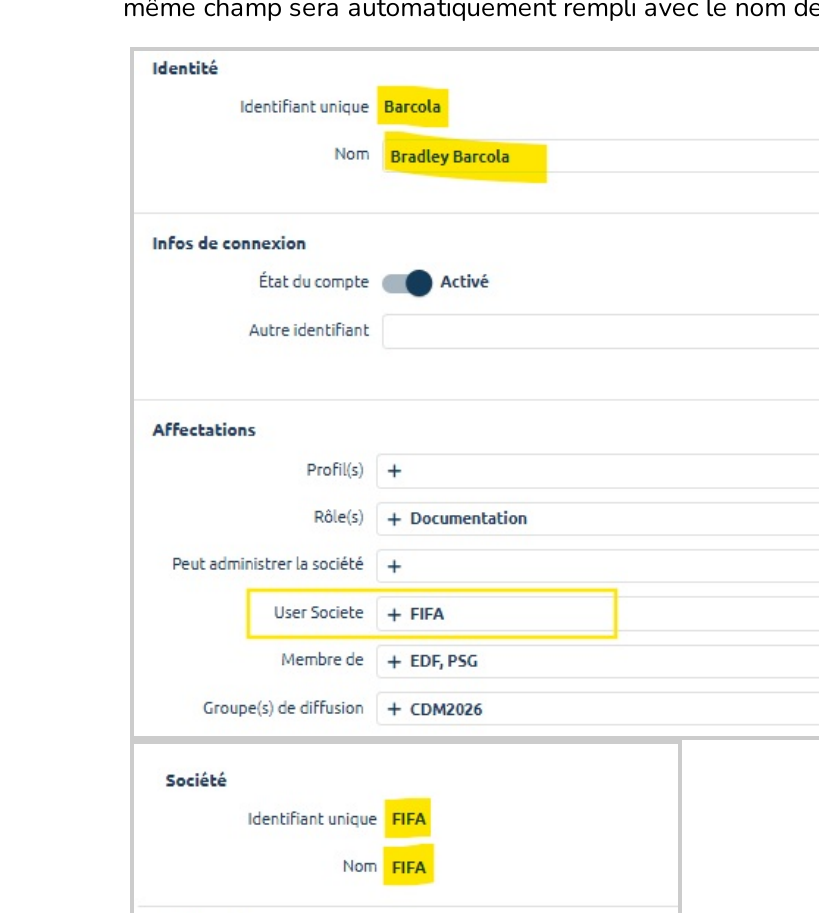Click into the Autre identifiant field

[600, 331]
